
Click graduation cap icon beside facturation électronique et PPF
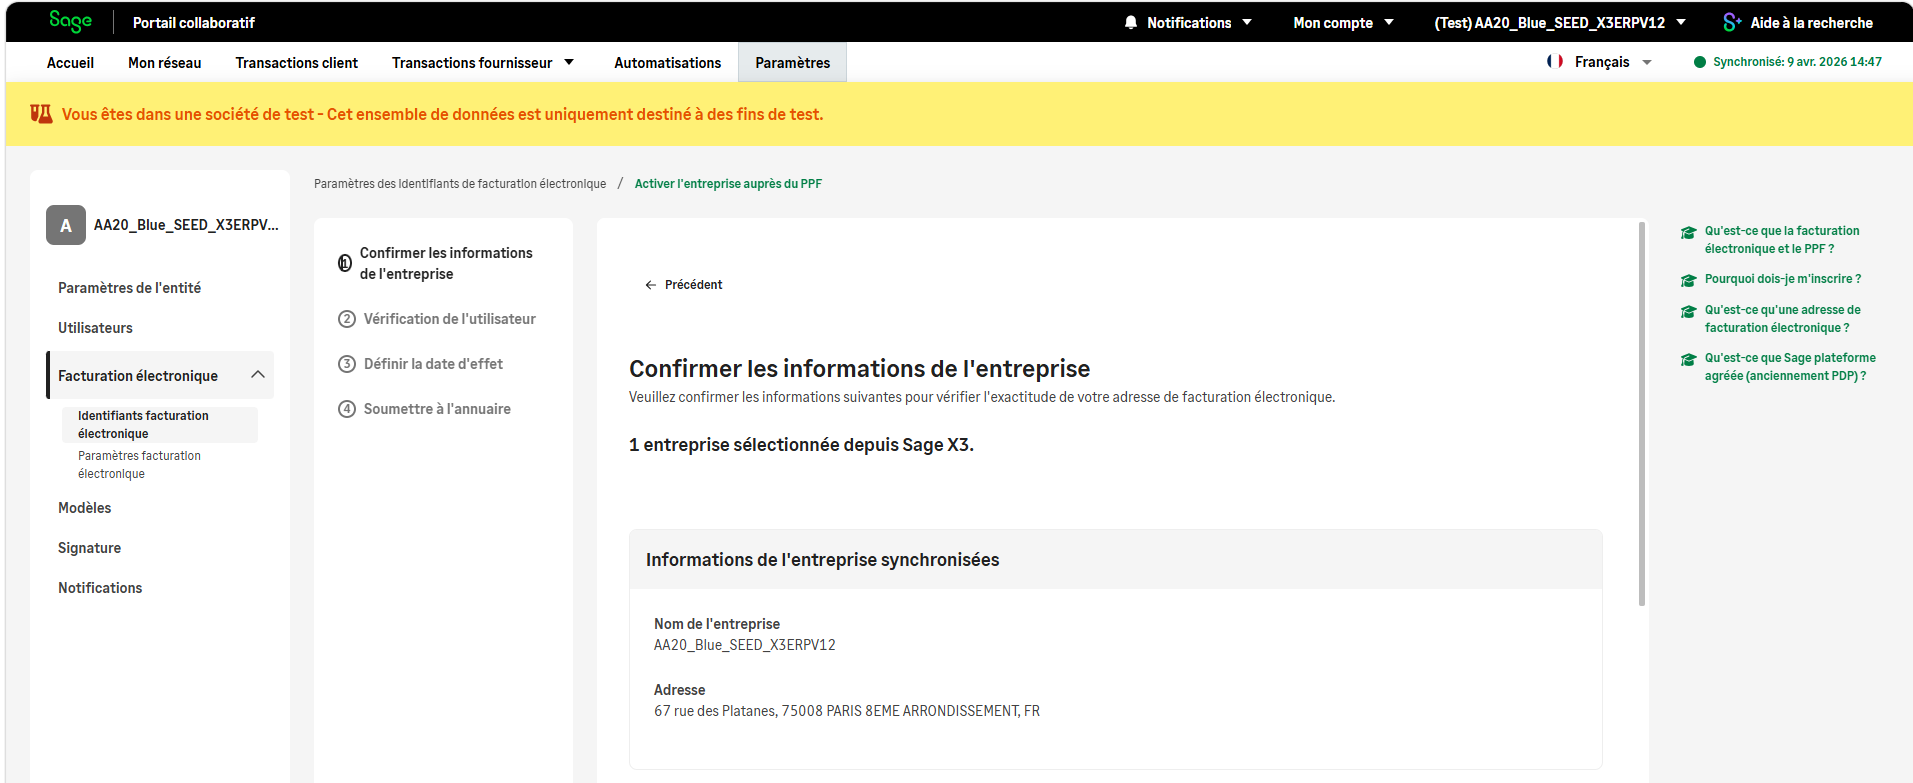[1689, 232]
